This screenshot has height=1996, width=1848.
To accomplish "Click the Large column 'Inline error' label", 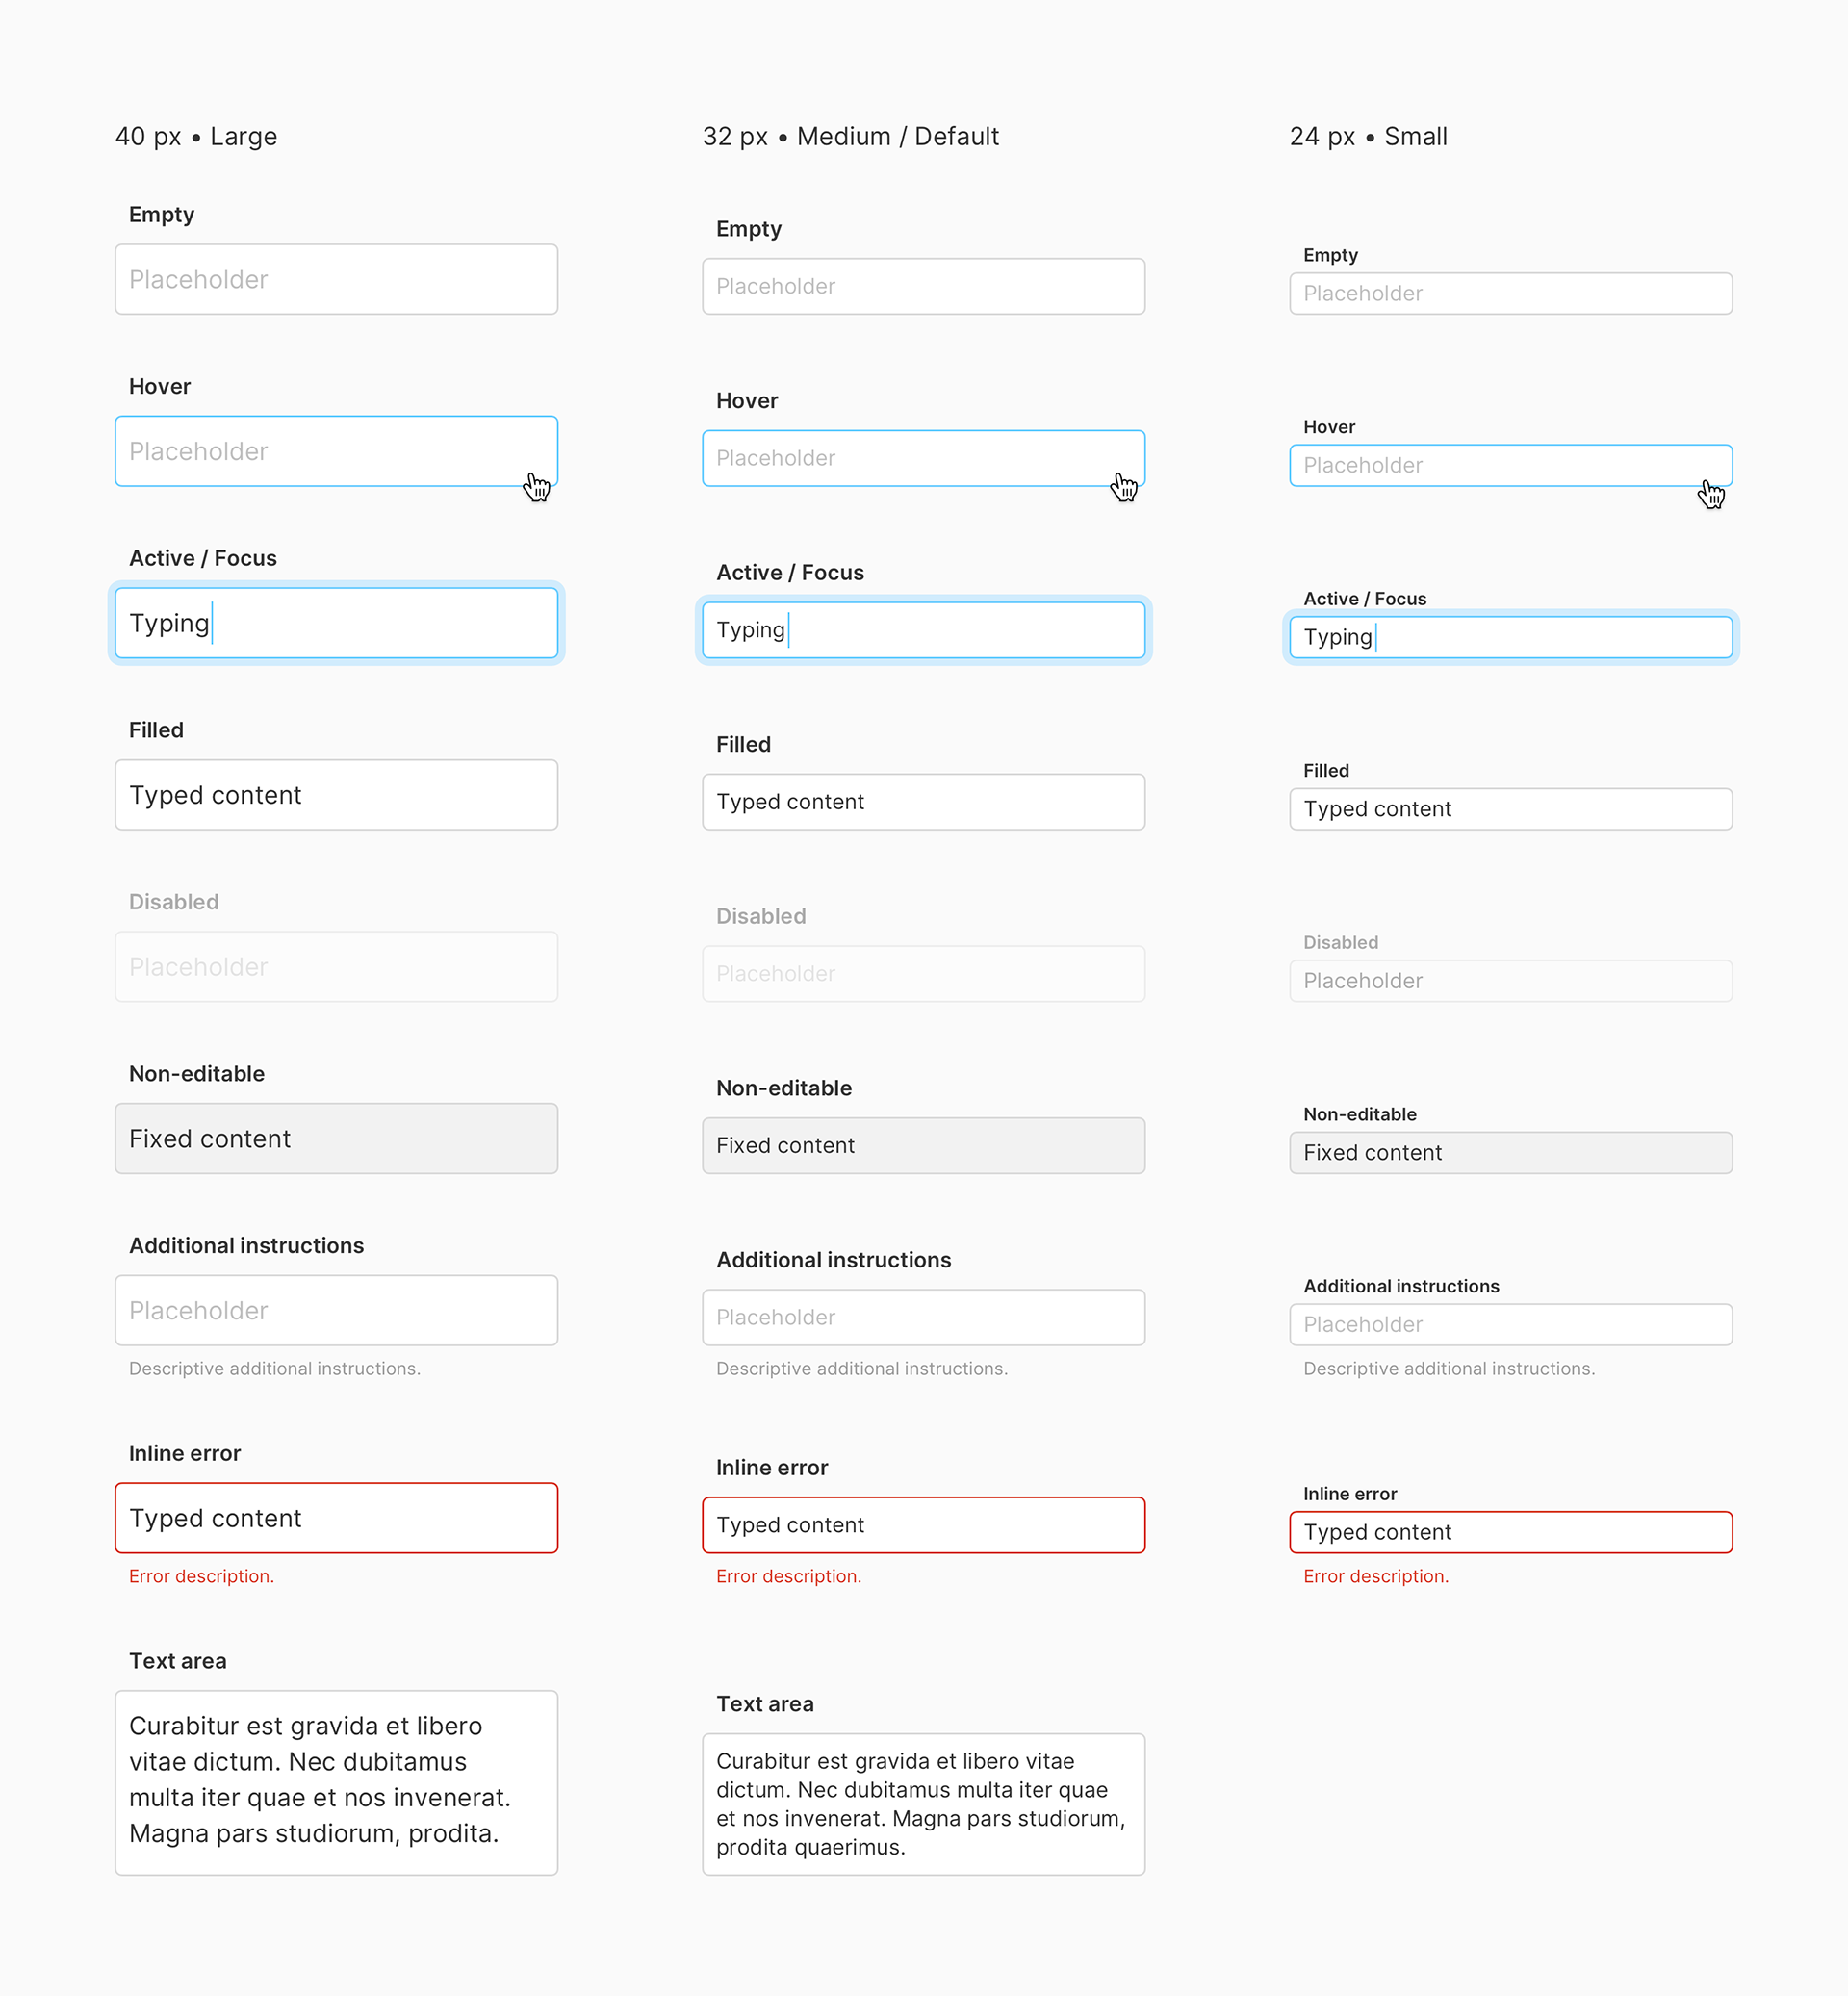I will tap(185, 1453).
